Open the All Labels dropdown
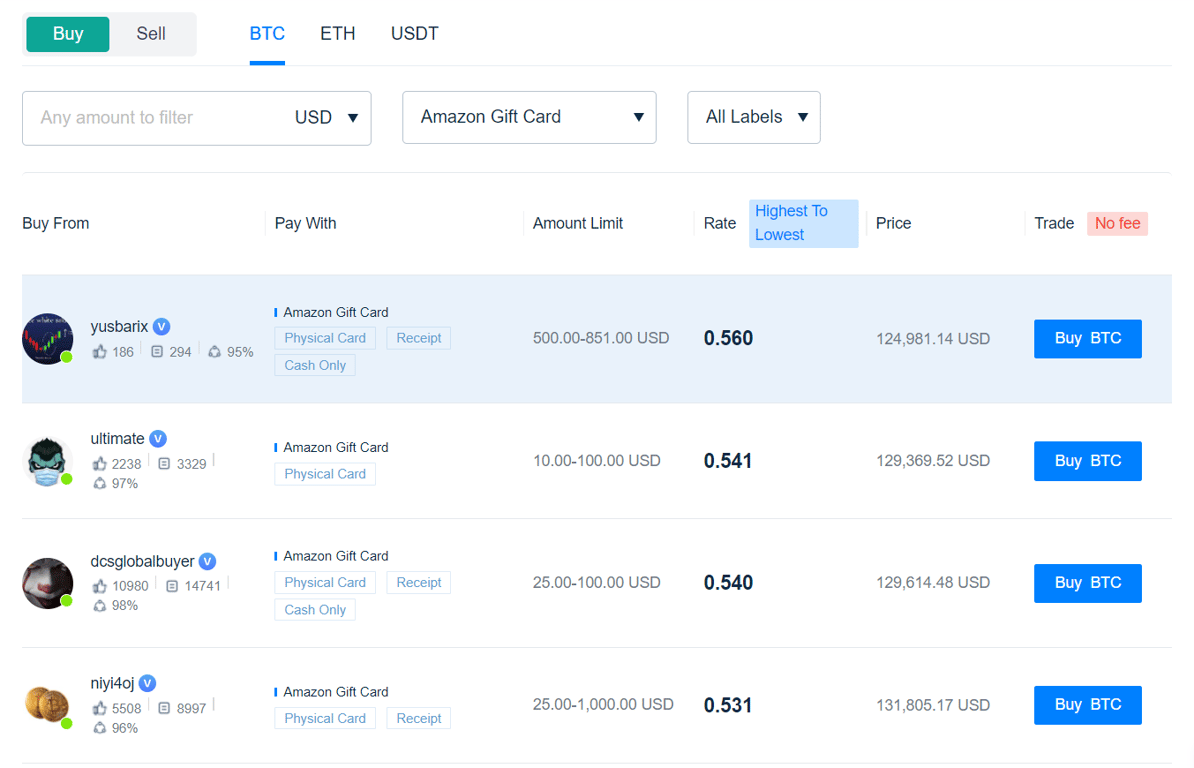The height and width of the screenshot is (768, 1194). click(x=754, y=117)
